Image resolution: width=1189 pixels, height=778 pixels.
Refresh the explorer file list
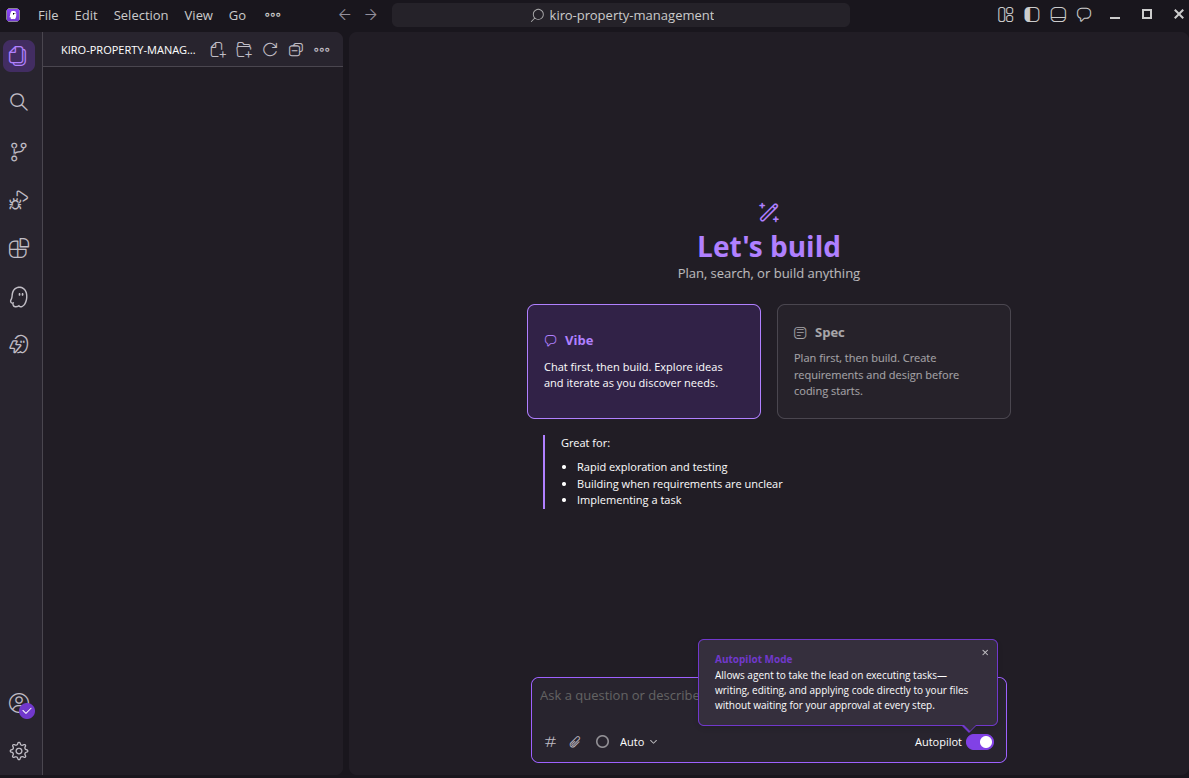pyautogui.click(x=270, y=50)
